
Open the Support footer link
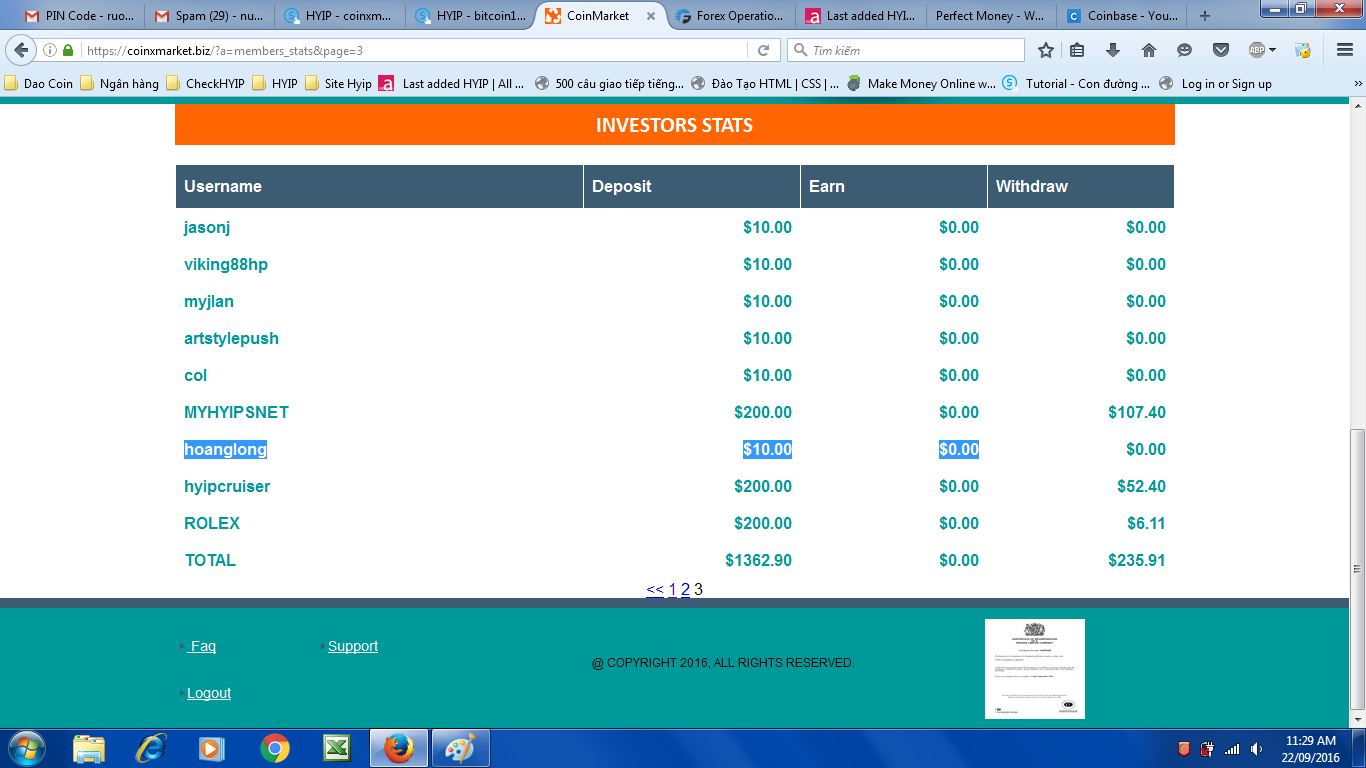[x=353, y=646]
